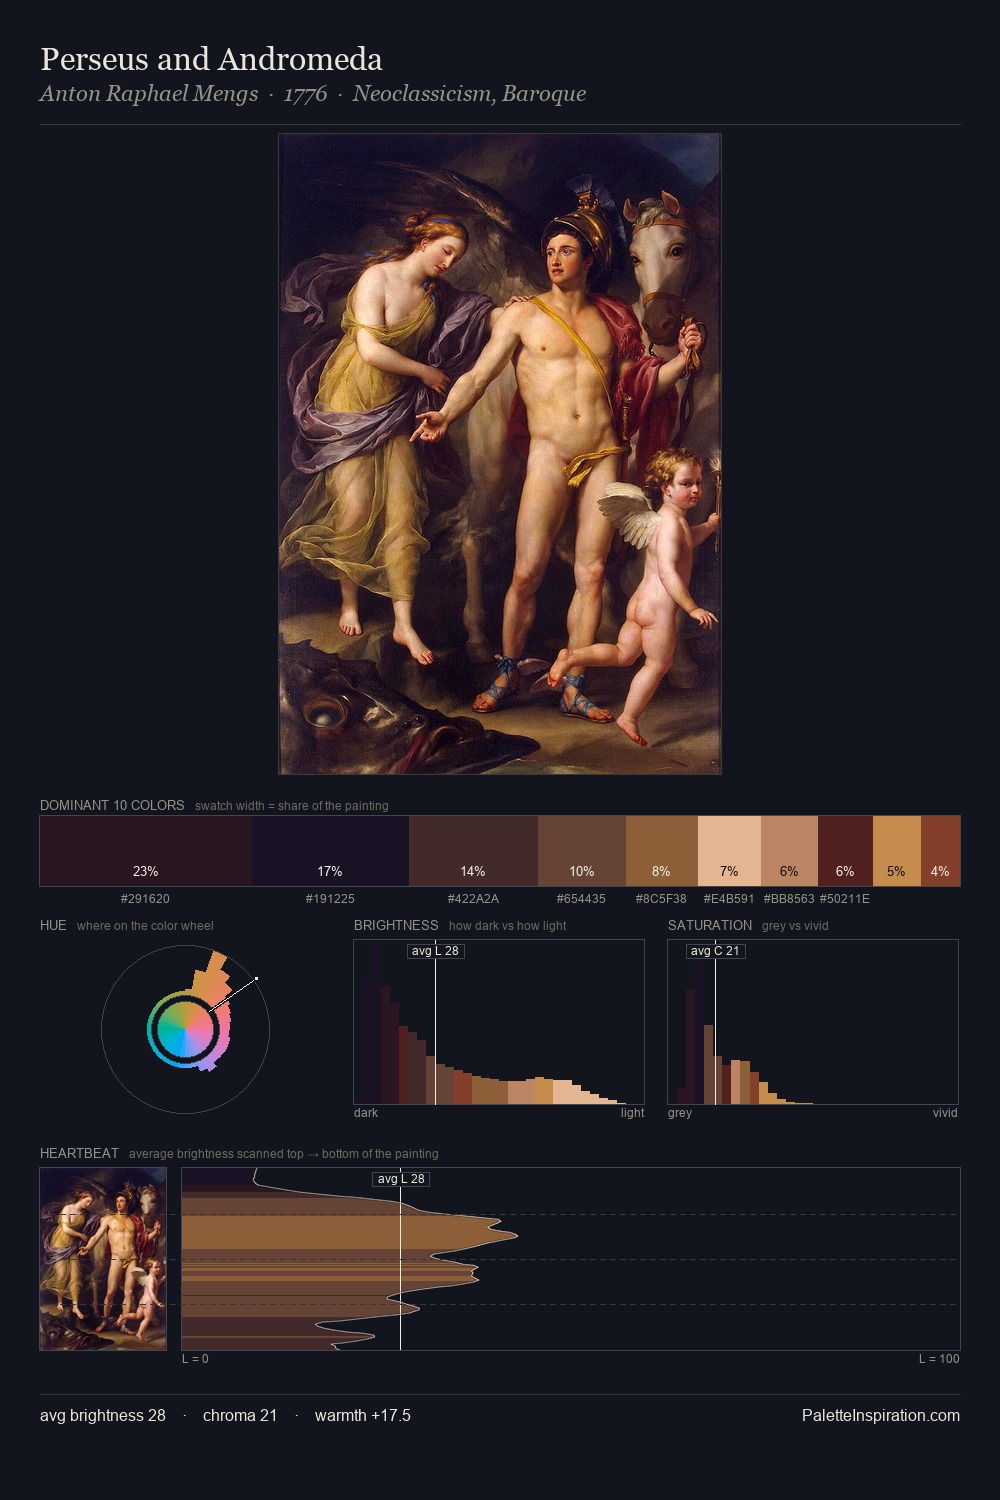The image size is (1000, 1500).
Task: Click the HEARTBEAT section heading
Action: 79,1153
